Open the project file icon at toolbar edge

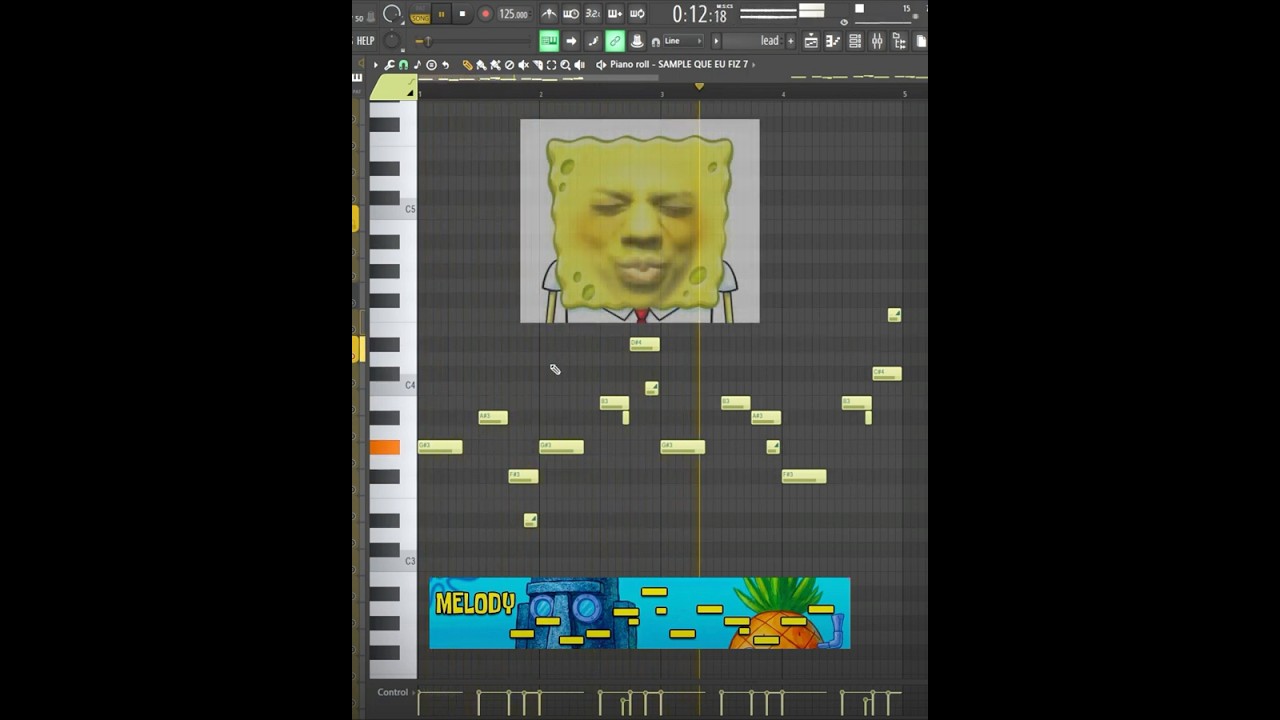(921, 41)
